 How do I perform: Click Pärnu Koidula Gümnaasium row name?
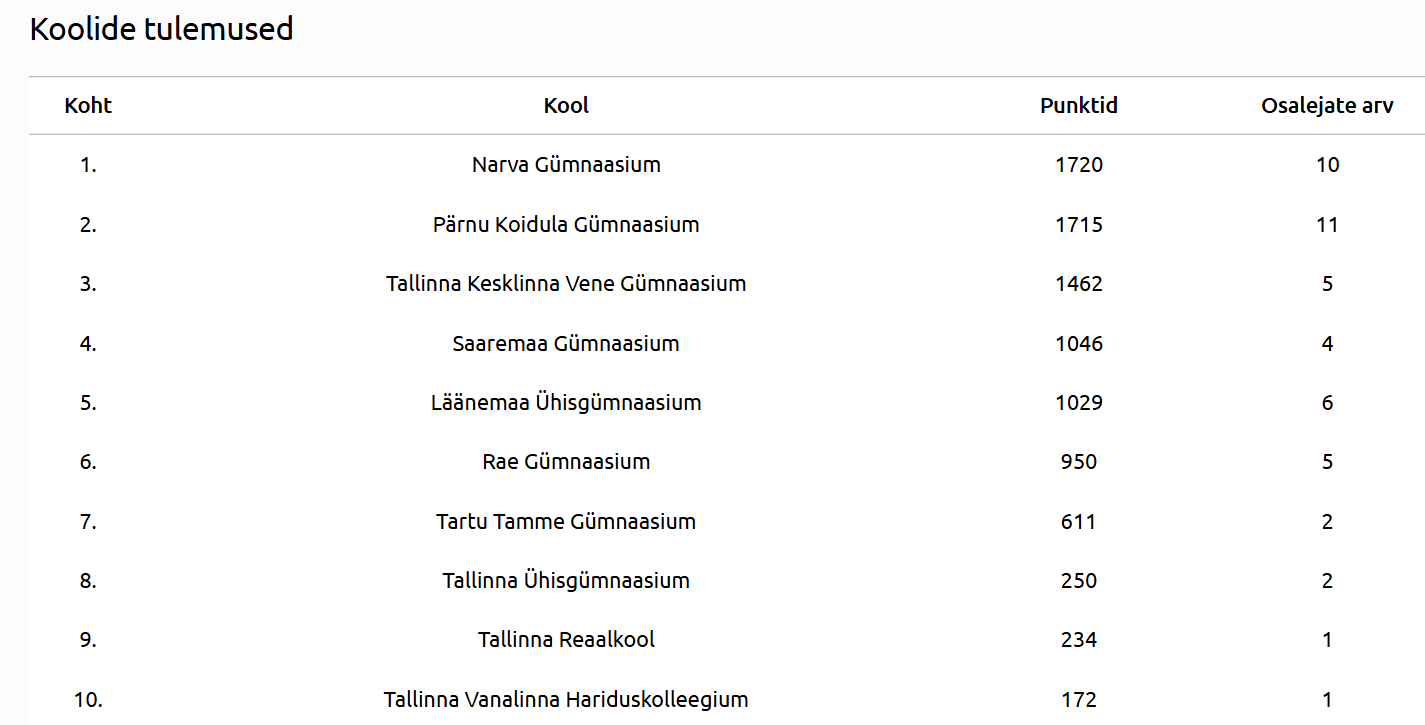(x=566, y=224)
